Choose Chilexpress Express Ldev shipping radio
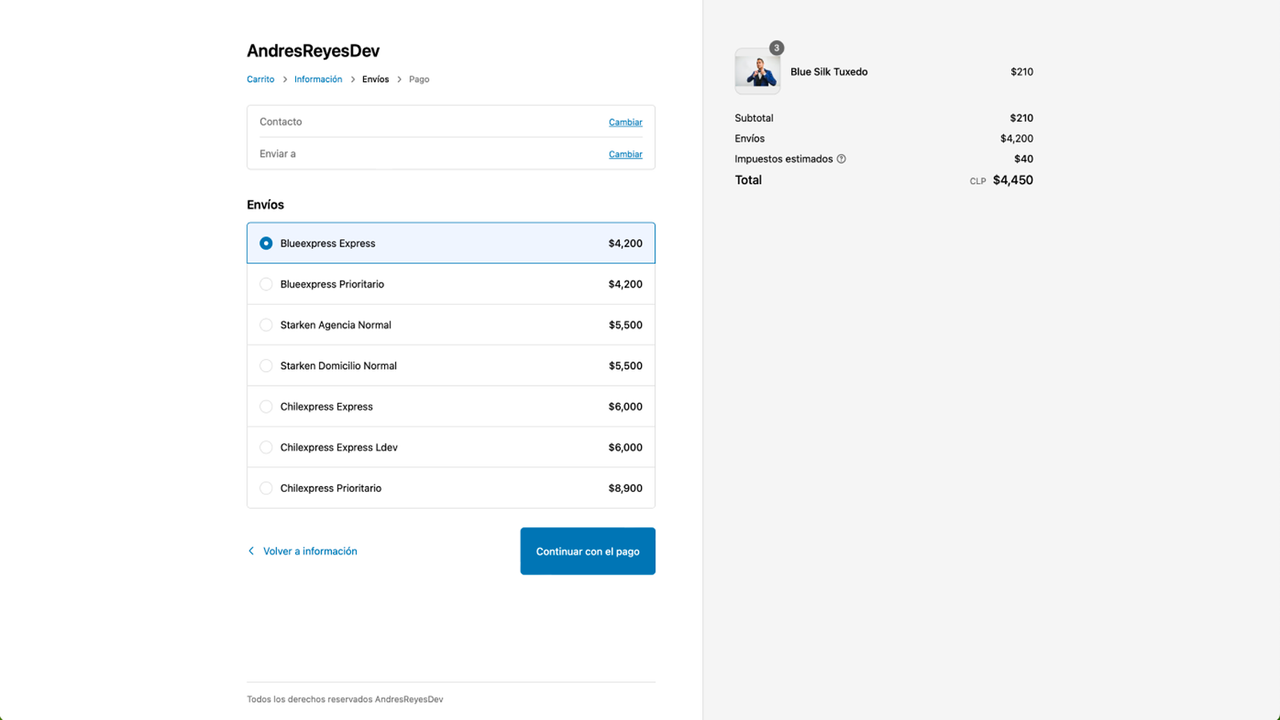Screen dimensions: 1280x720 click(266, 447)
